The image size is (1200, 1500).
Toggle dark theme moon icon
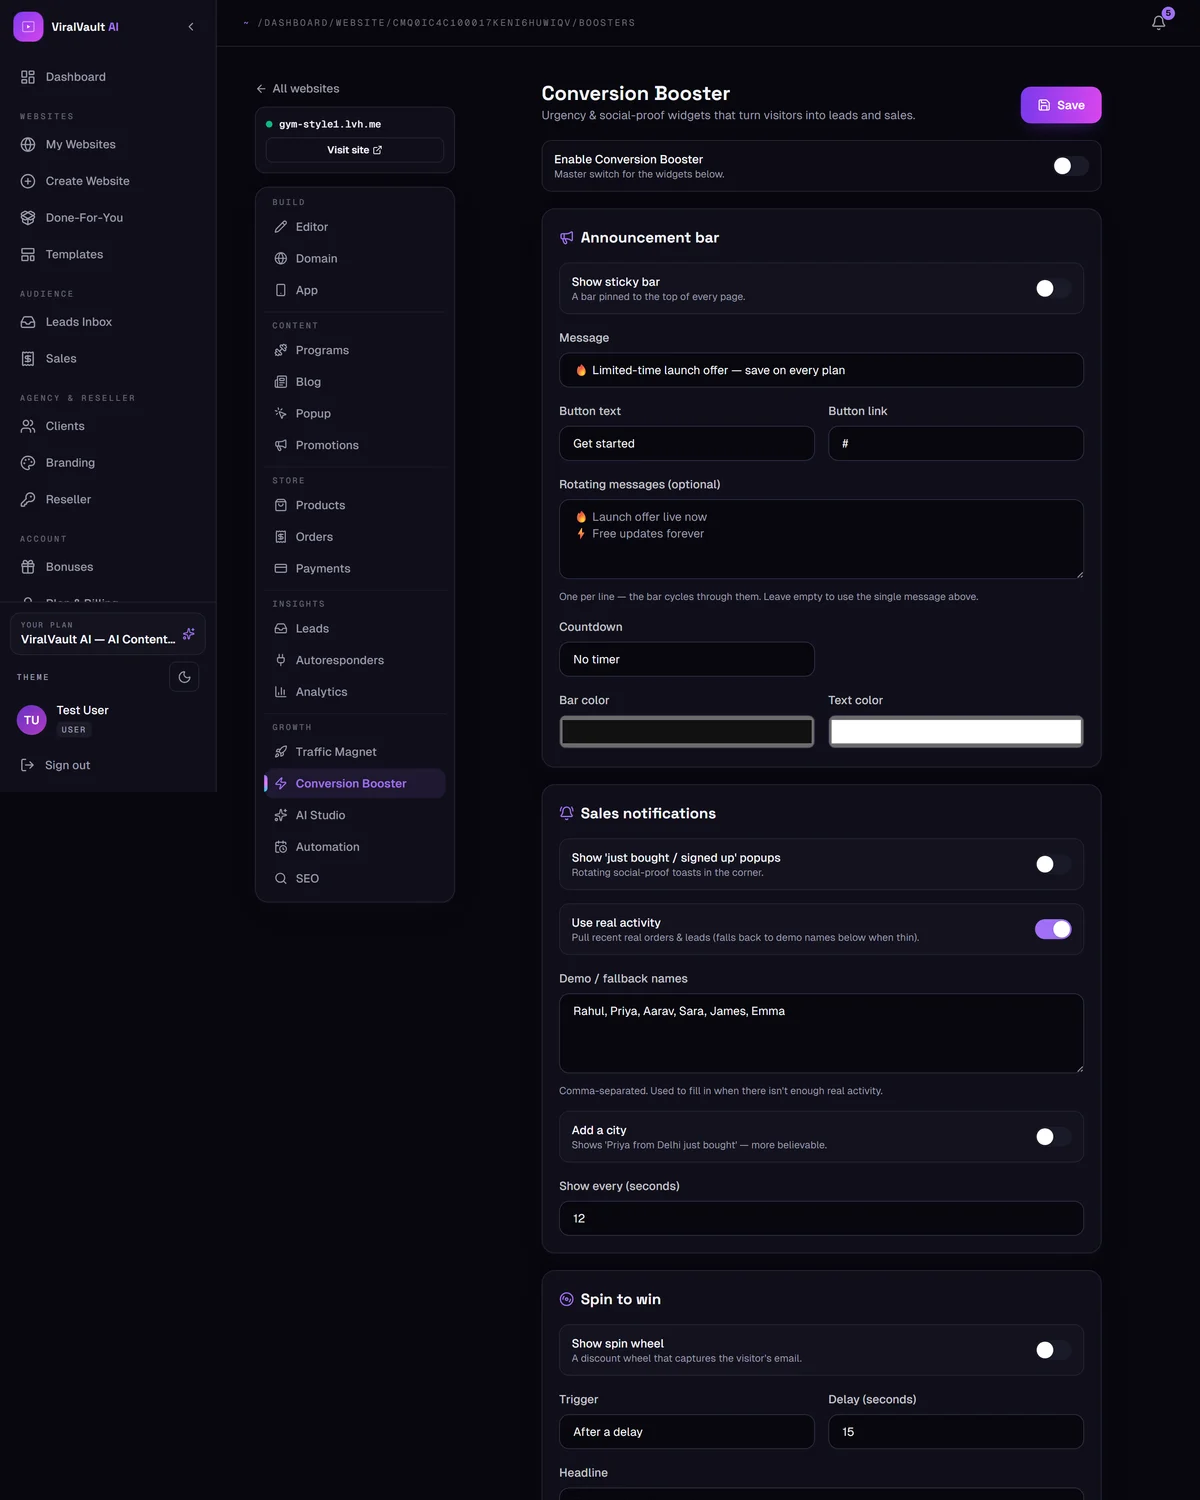tap(184, 677)
